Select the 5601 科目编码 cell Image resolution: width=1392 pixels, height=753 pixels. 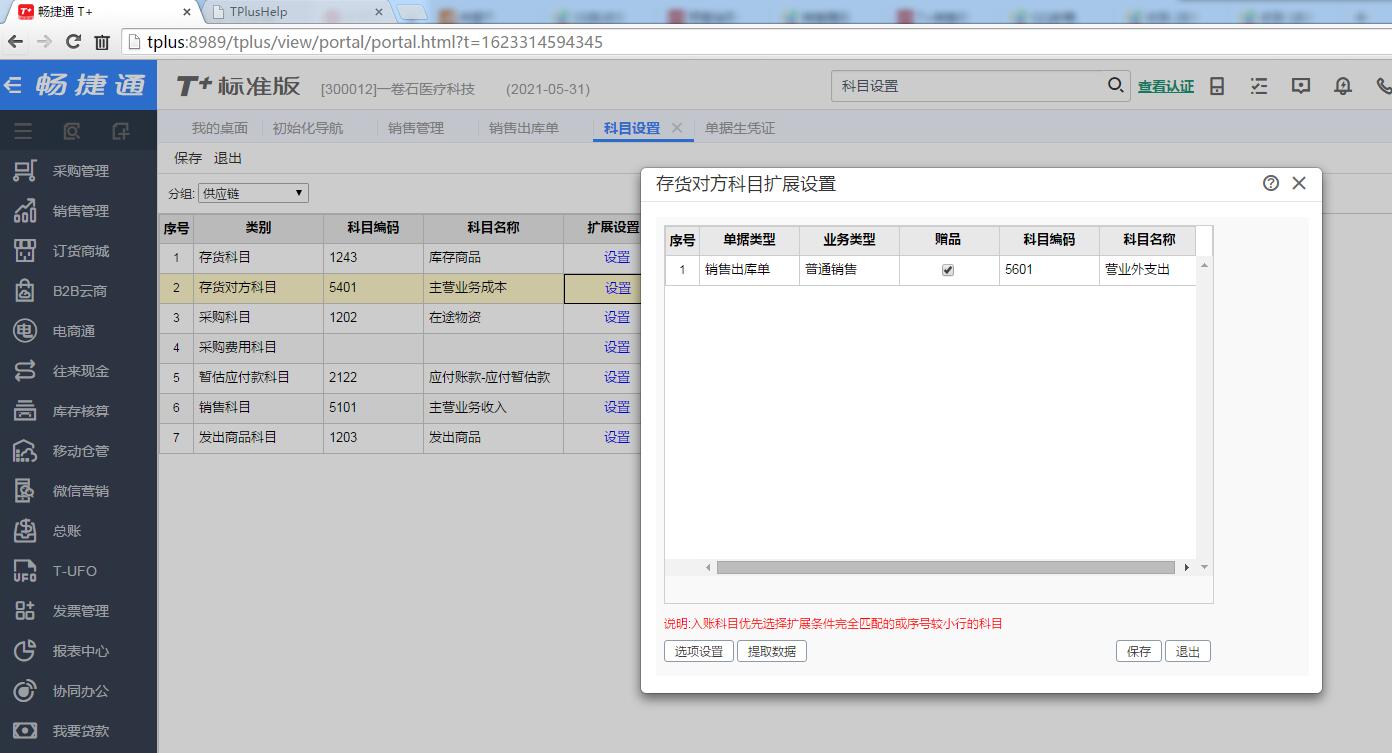(1049, 270)
